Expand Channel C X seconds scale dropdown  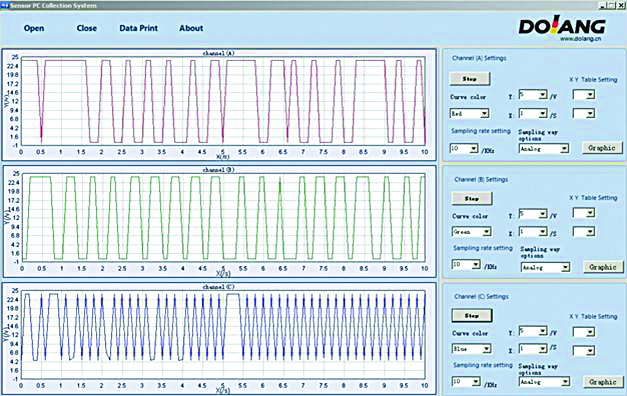533,349
